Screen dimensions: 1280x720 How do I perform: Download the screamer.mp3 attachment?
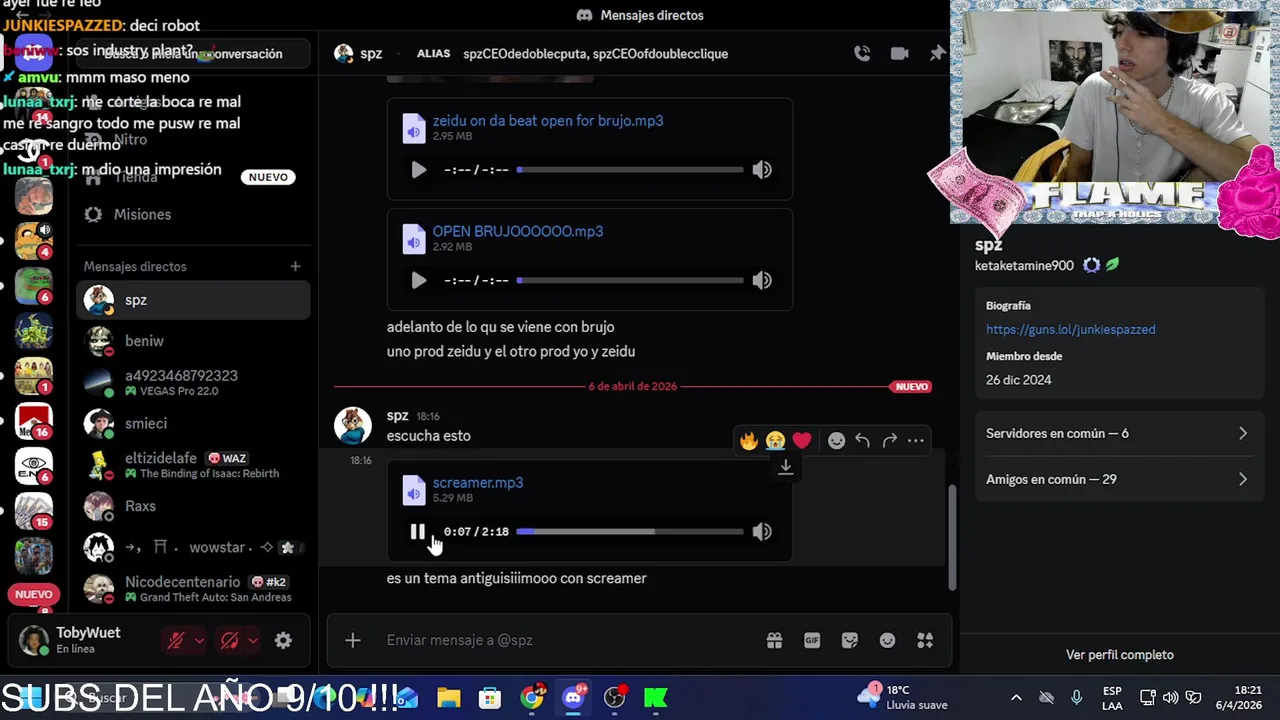pyautogui.click(x=786, y=467)
